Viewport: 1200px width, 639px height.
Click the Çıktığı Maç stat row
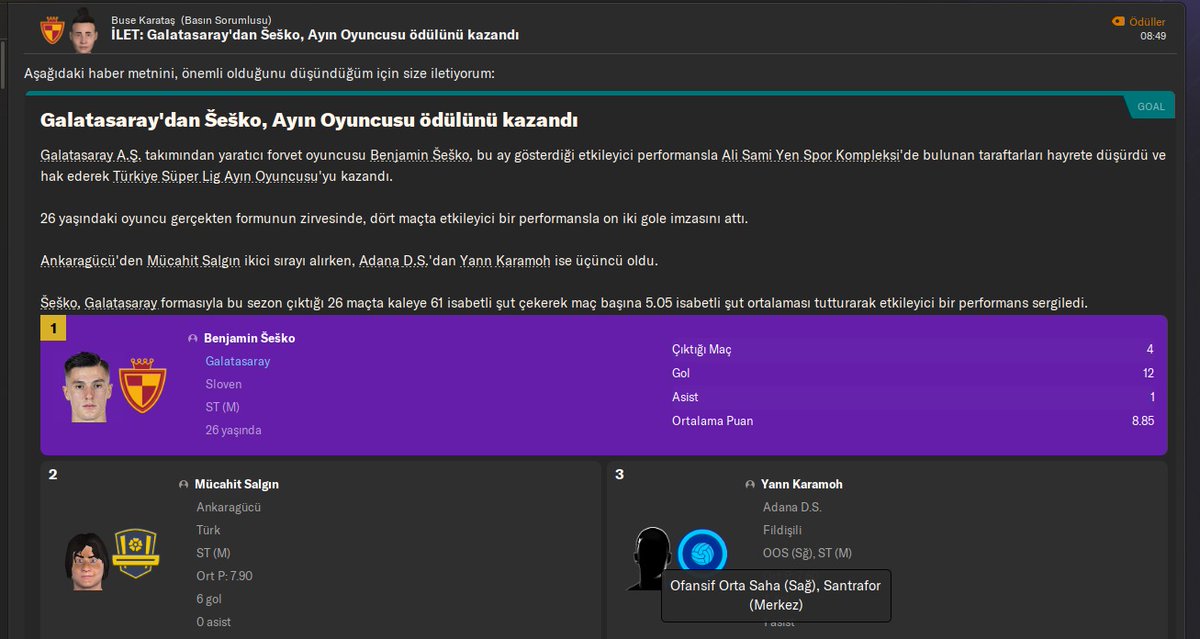point(913,349)
